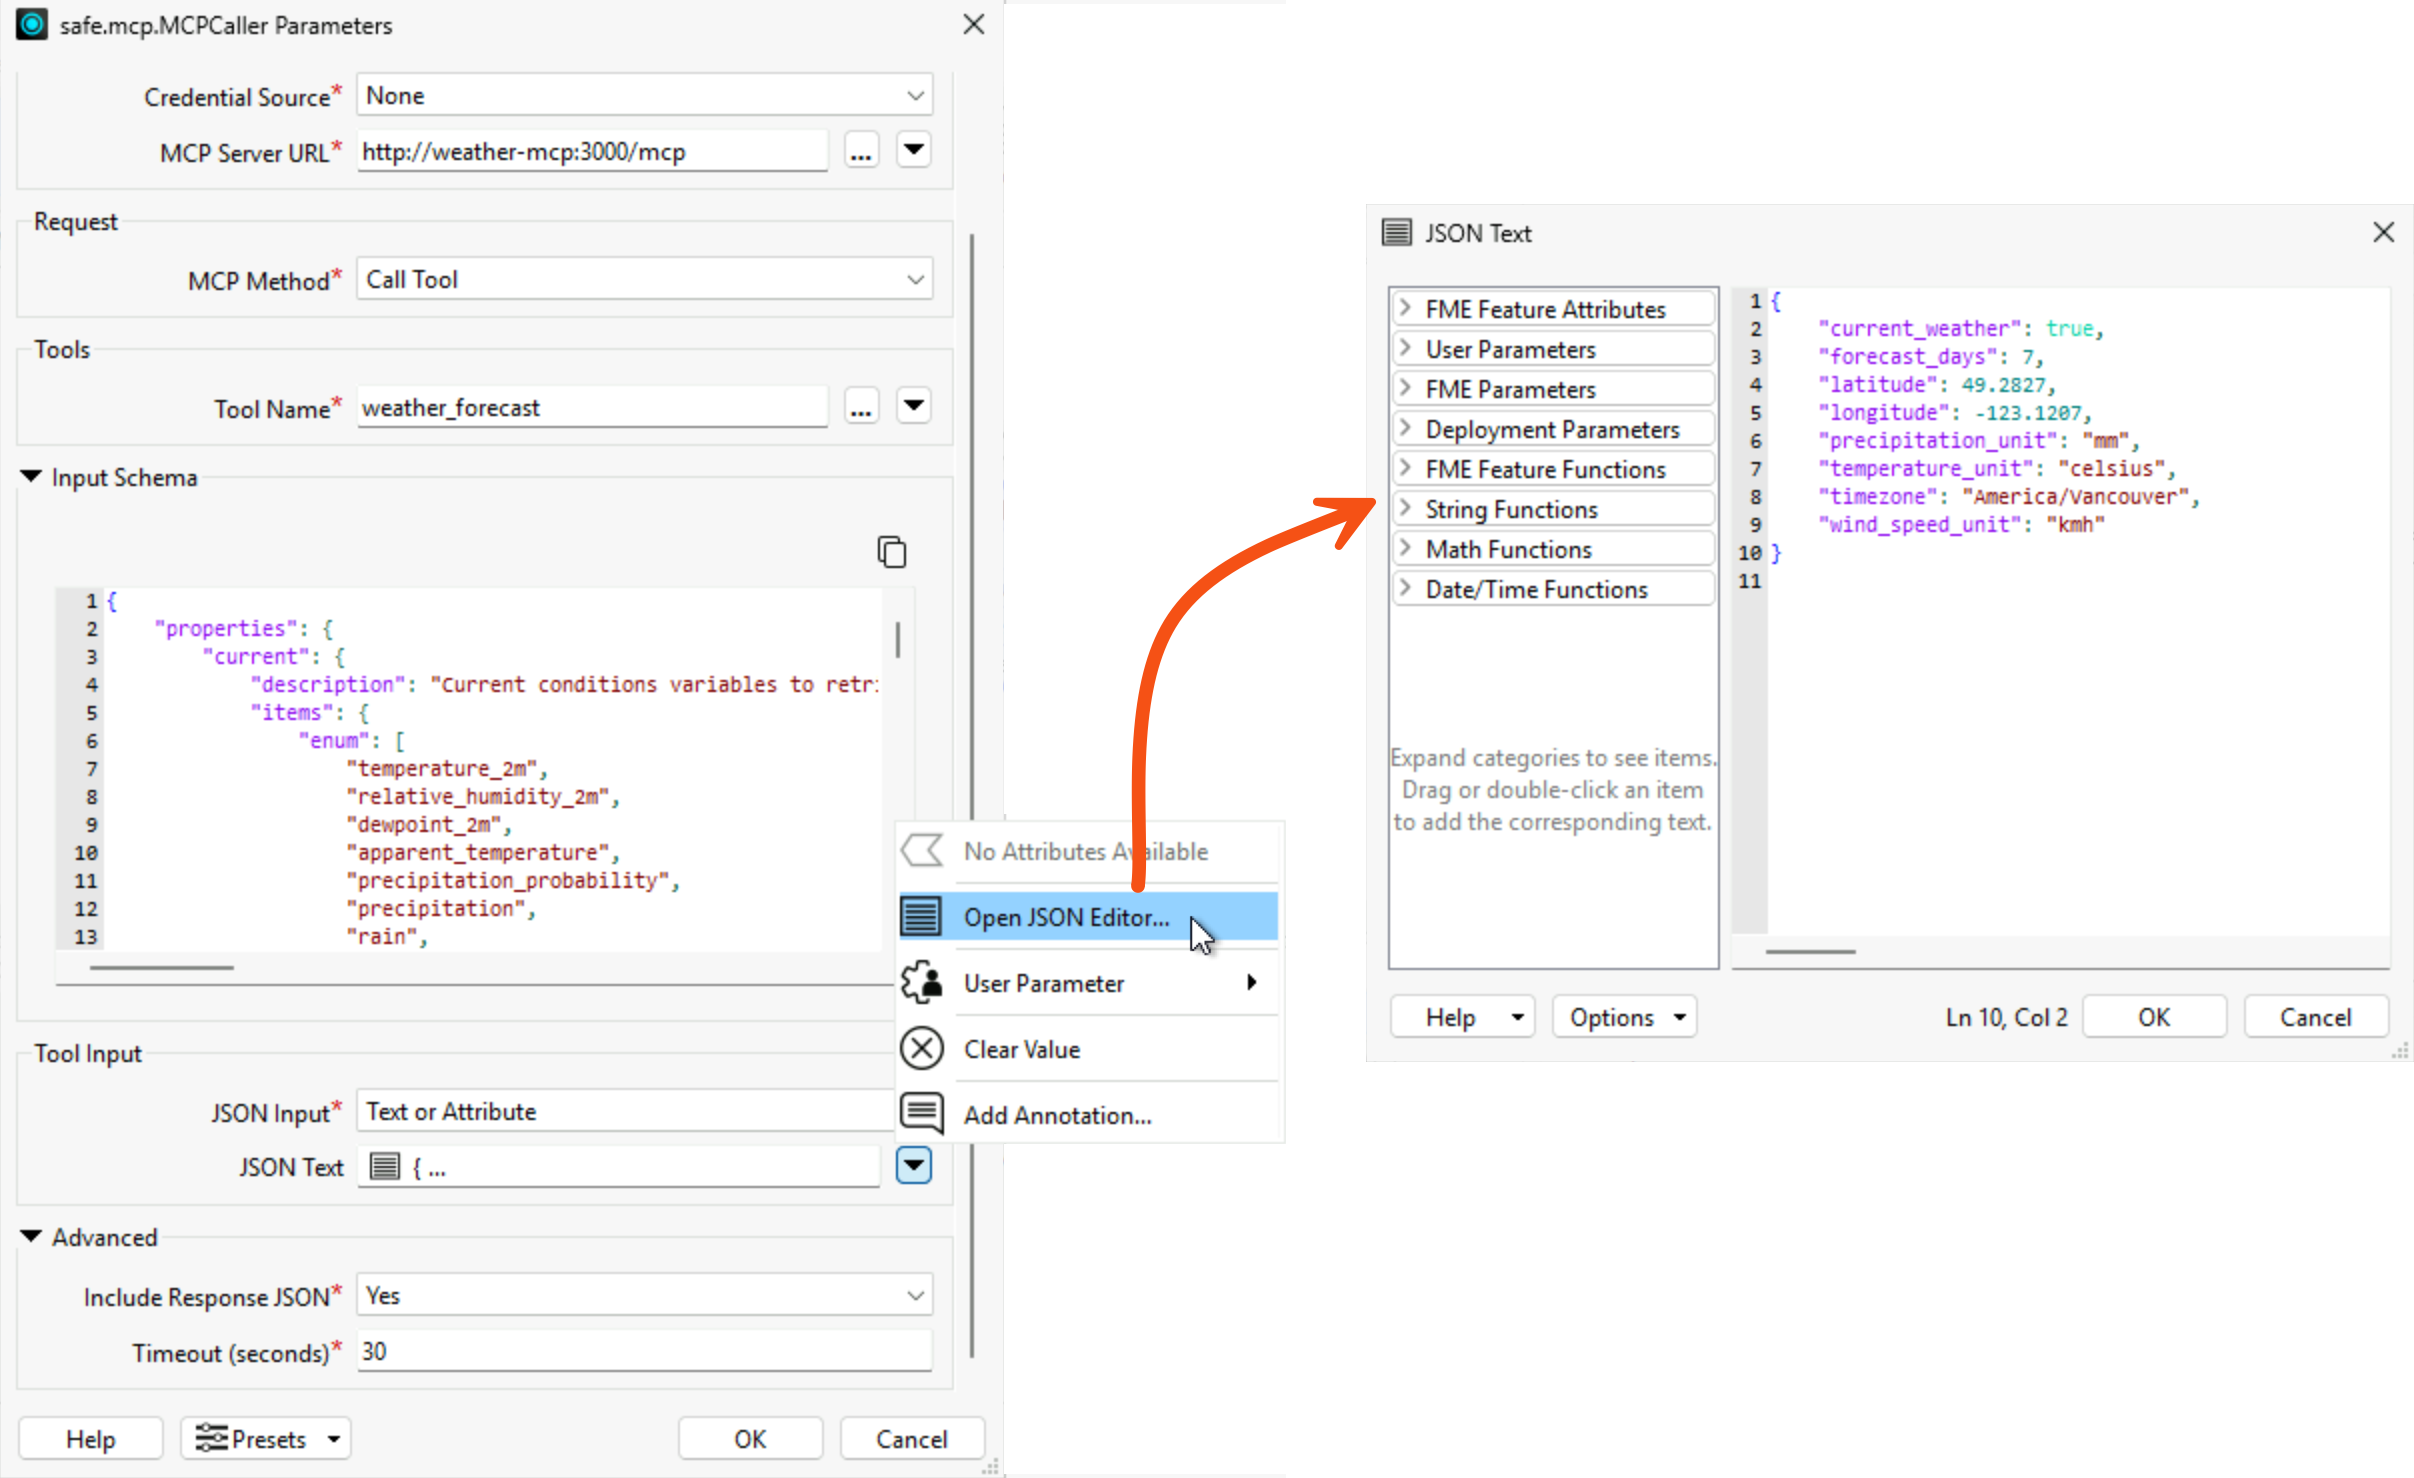
Task: Expand FME Parameters category
Action: [1405, 388]
